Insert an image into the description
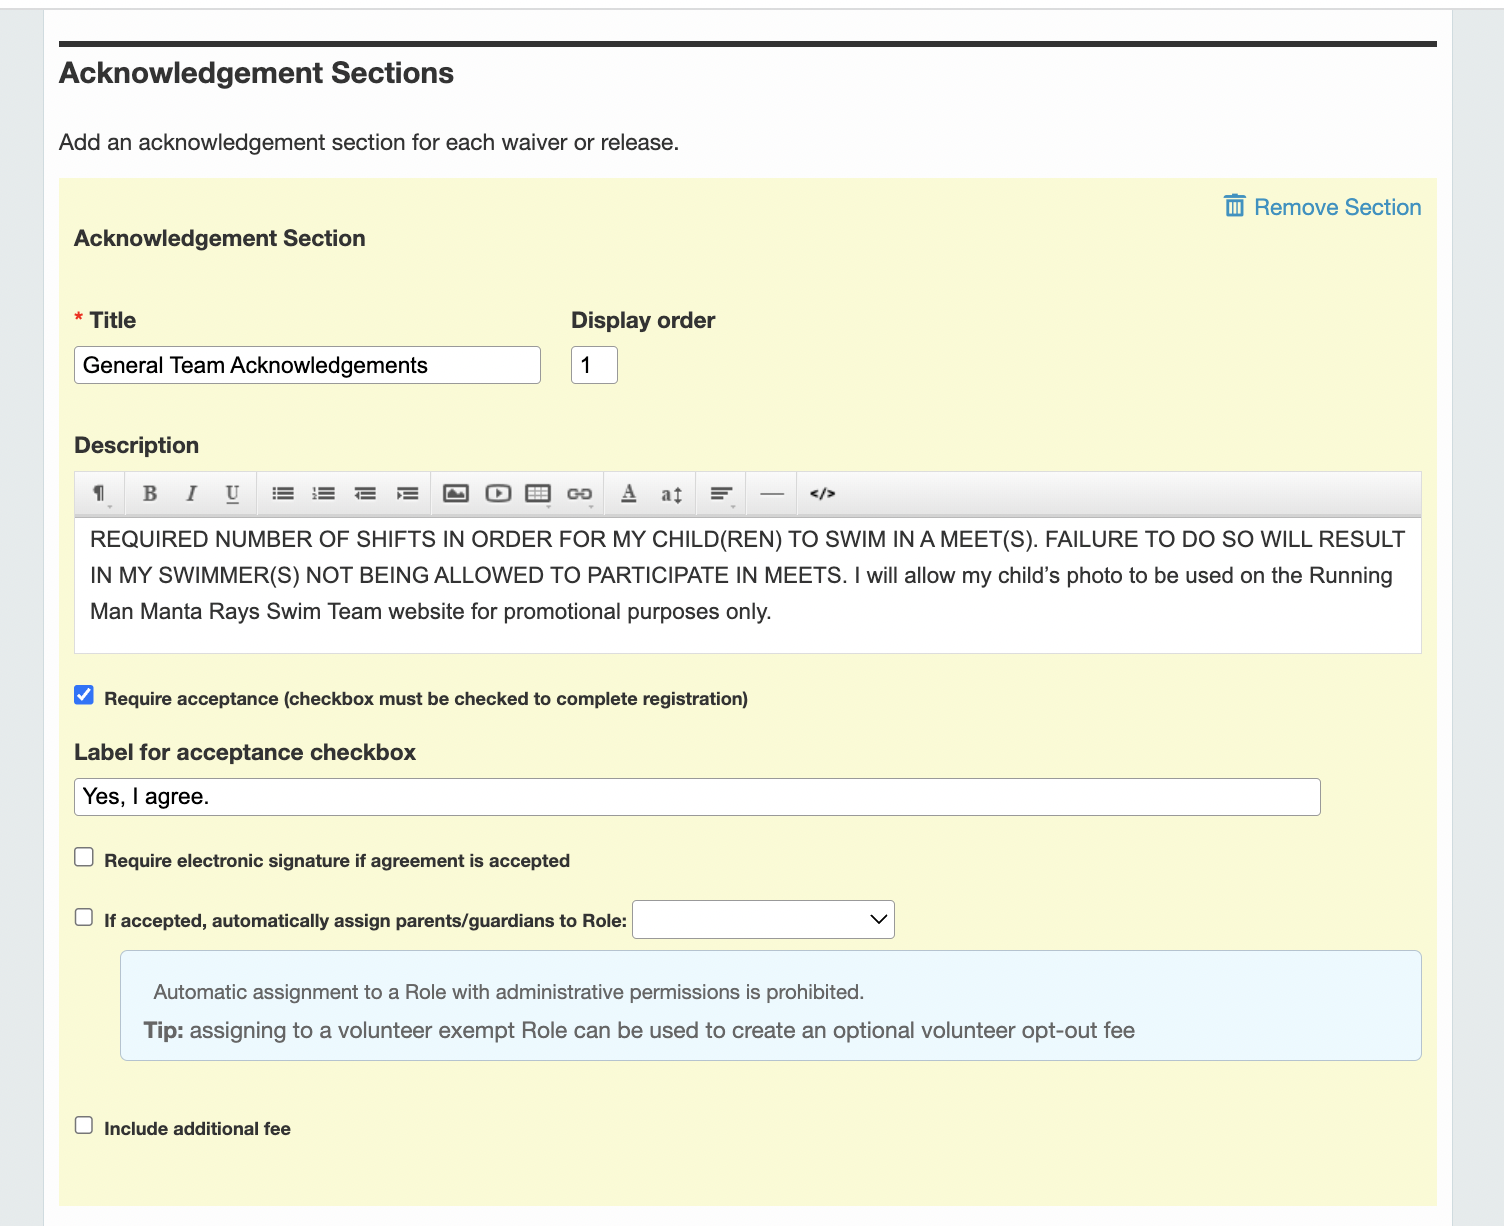The height and width of the screenshot is (1226, 1504). tap(456, 493)
